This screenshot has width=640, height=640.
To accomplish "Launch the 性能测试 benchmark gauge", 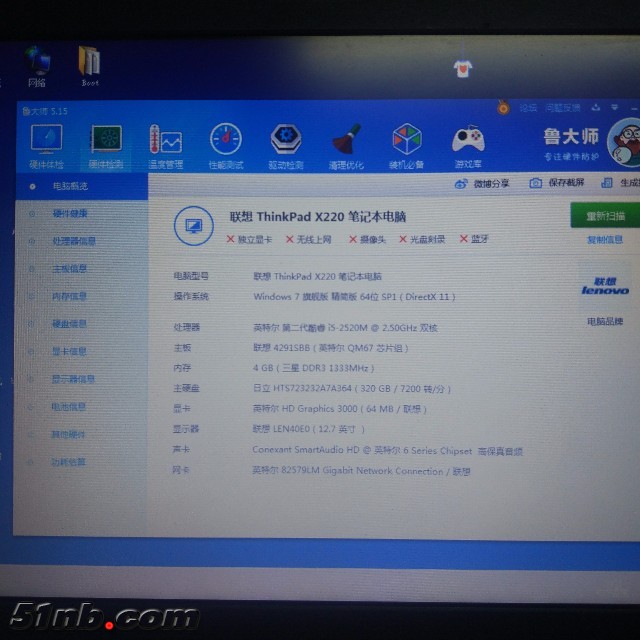I will [226, 147].
